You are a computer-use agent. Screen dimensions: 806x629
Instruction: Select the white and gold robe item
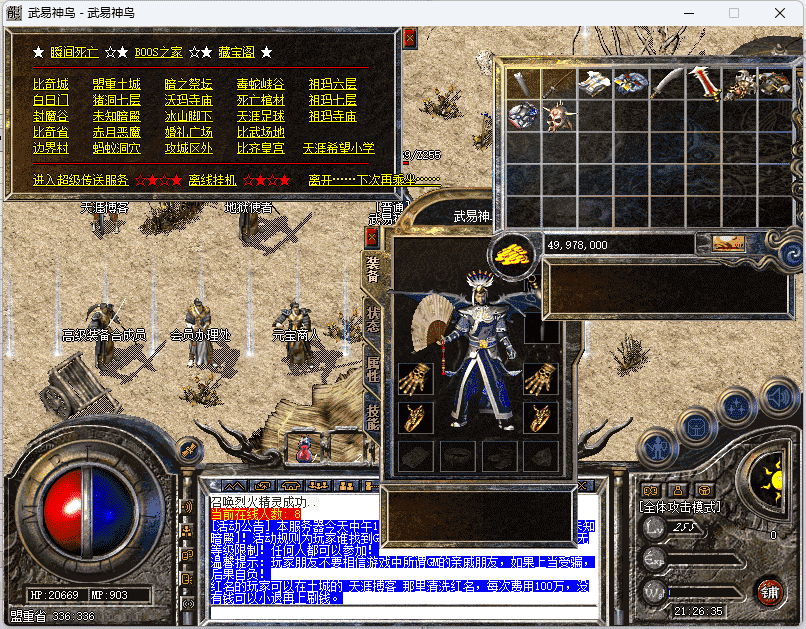coord(595,83)
